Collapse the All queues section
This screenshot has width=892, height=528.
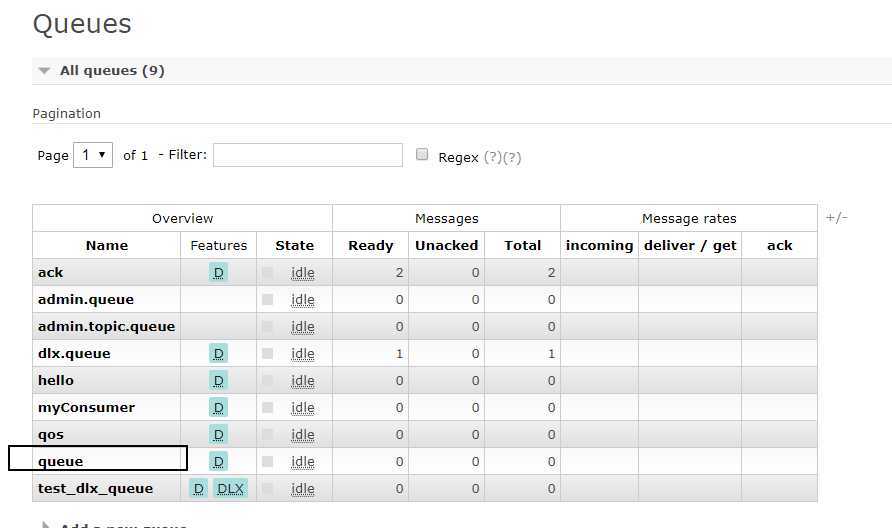point(44,71)
